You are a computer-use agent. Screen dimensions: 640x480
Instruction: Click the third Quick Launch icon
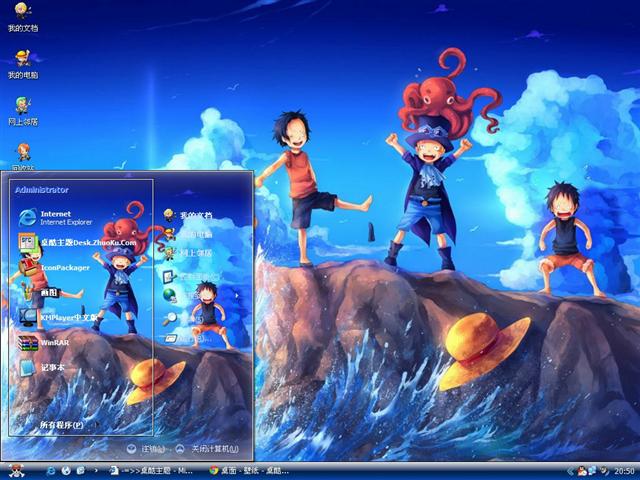80,471
